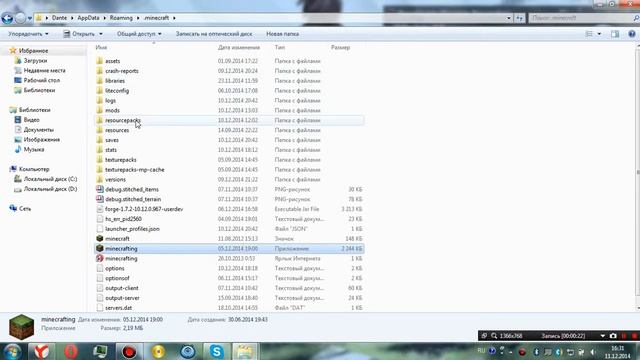Select the minecrafting application icon
The height and width of the screenshot is (360, 640).
(100, 248)
